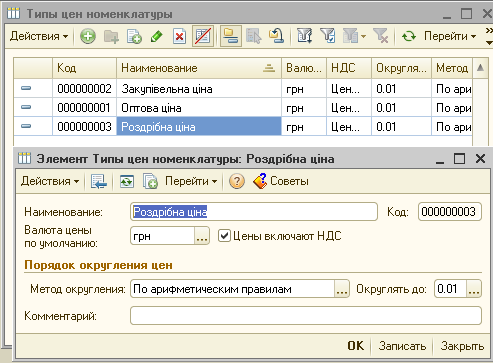The image size is (493, 363).
Task: Open the Действия menu in element window
Action: (x=50, y=181)
